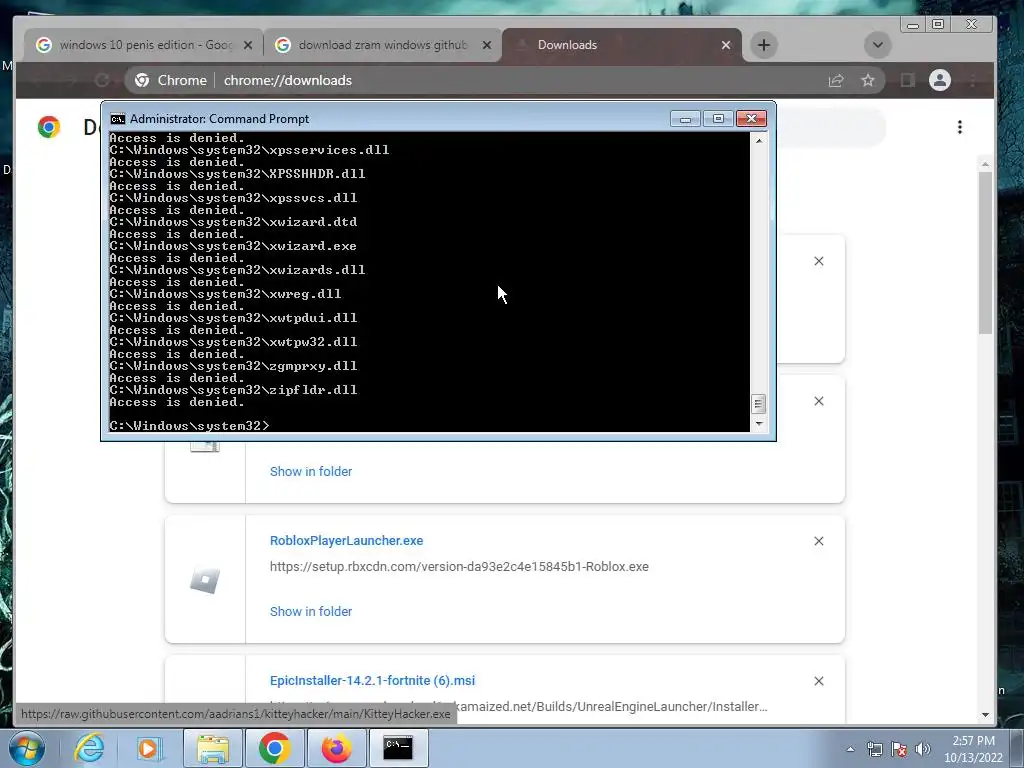
Task: Open Action Center flag icon
Action: coord(899,749)
